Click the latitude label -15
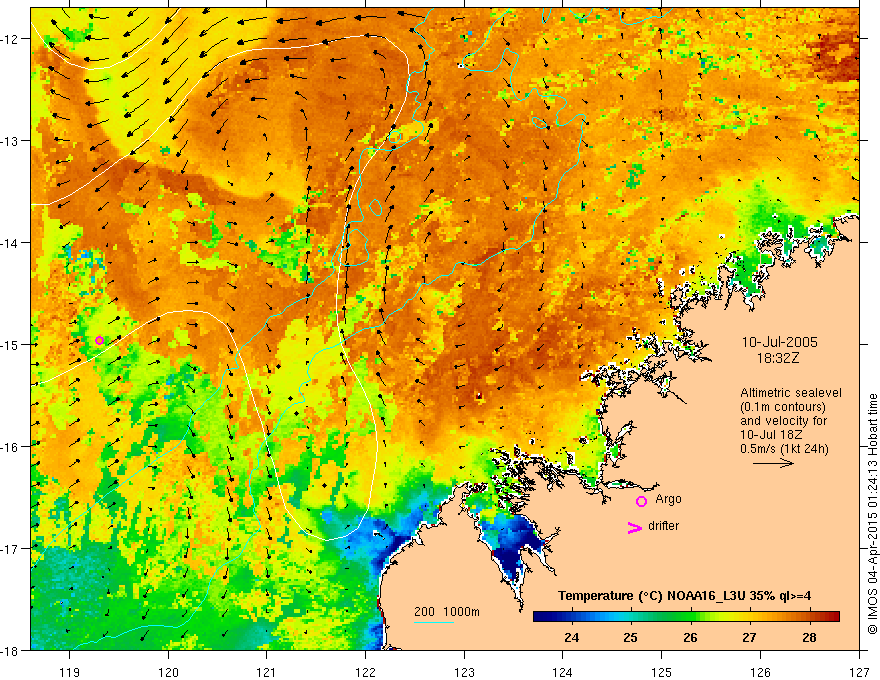This screenshot has width=880, height=680. coord(10,344)
